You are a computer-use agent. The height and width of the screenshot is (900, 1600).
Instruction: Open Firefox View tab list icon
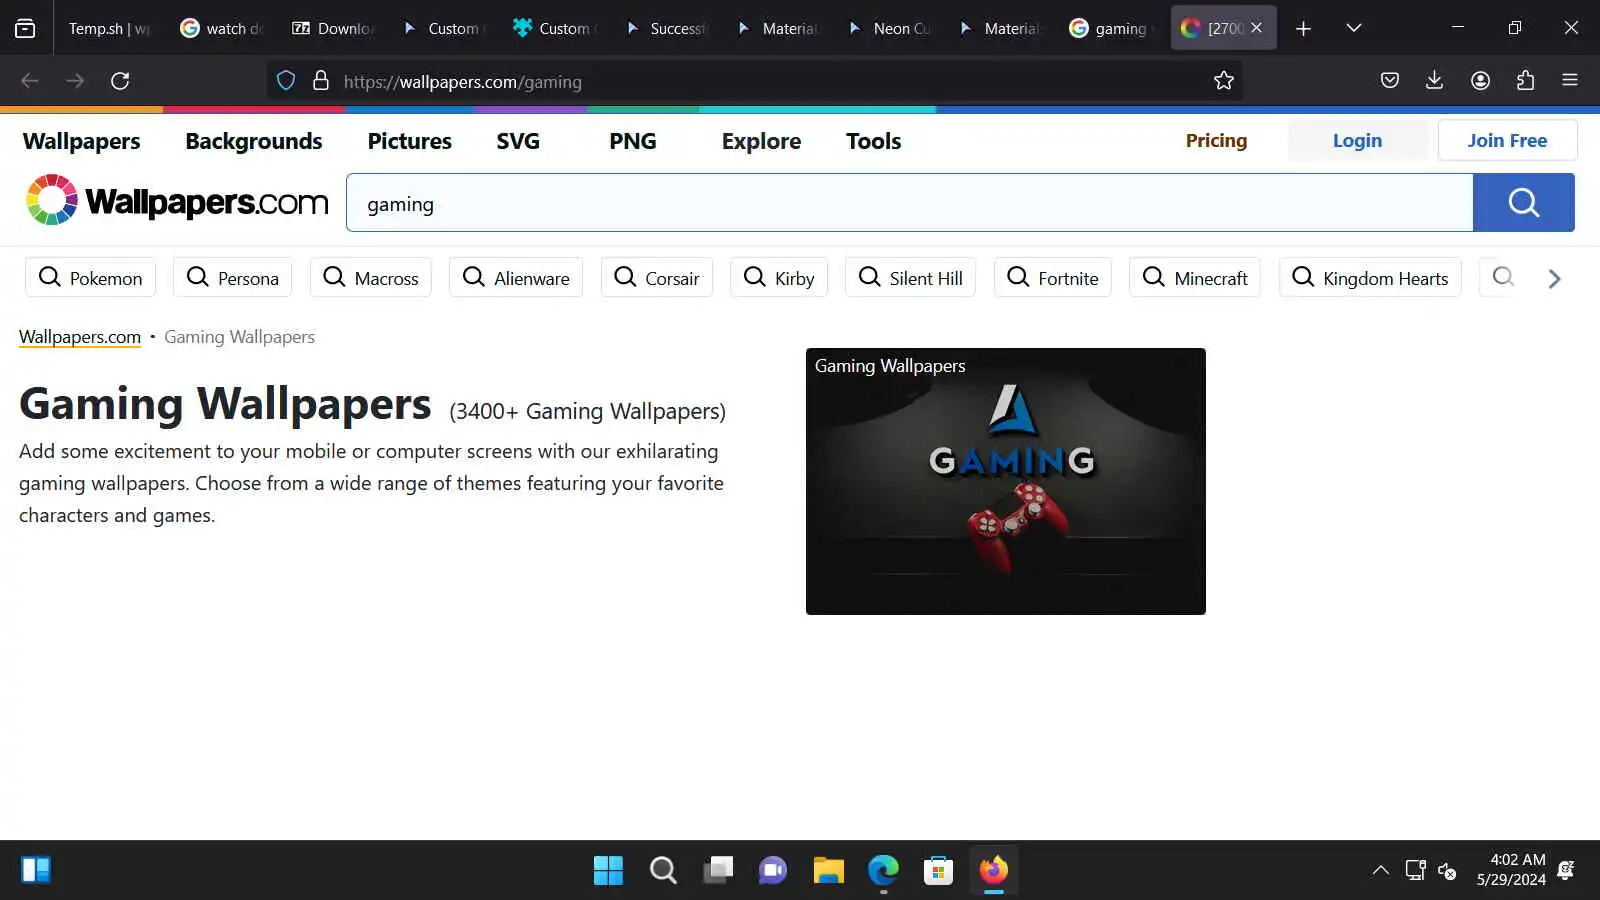pyautogui.click(x=25, y=28)
